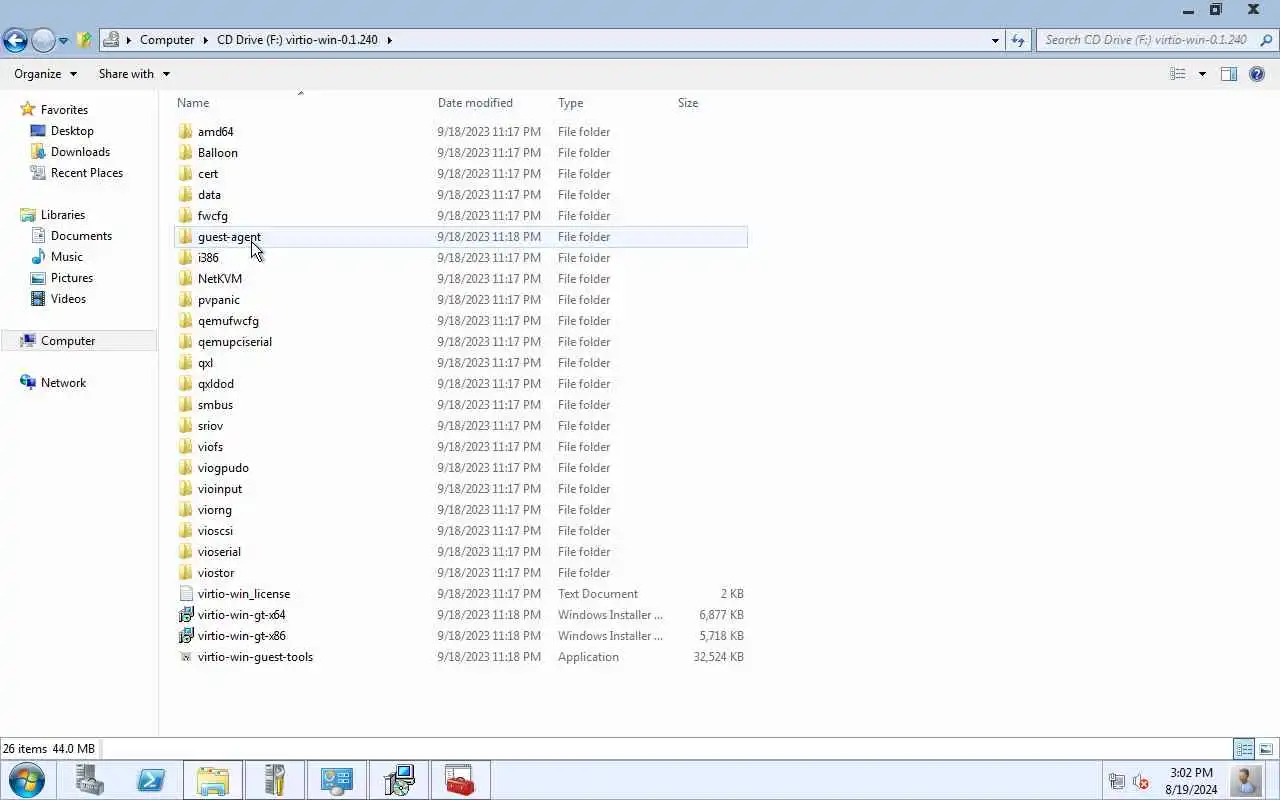Open the Share with menu
This screenshot has width=1280, height=800.
click(134, 74)
